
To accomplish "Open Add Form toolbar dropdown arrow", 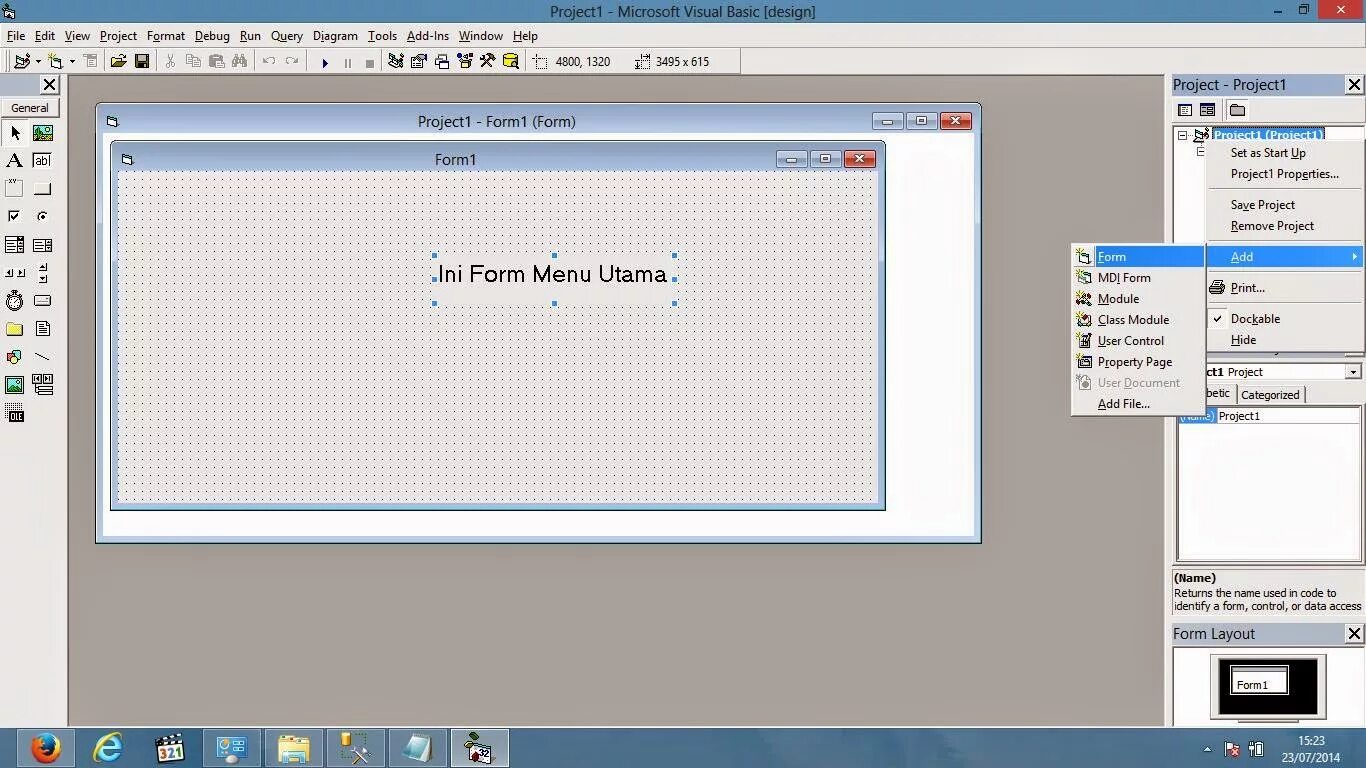I will tap(72, 62).
